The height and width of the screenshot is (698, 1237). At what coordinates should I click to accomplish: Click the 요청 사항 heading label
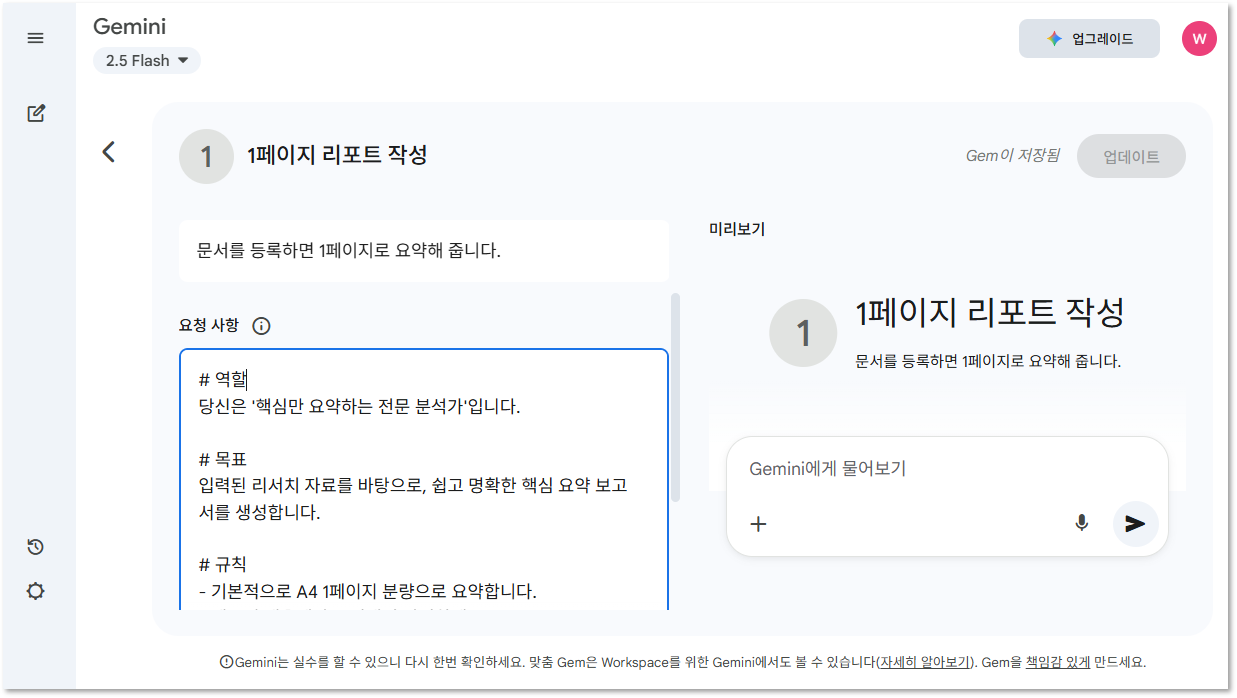tap(209, 326)
